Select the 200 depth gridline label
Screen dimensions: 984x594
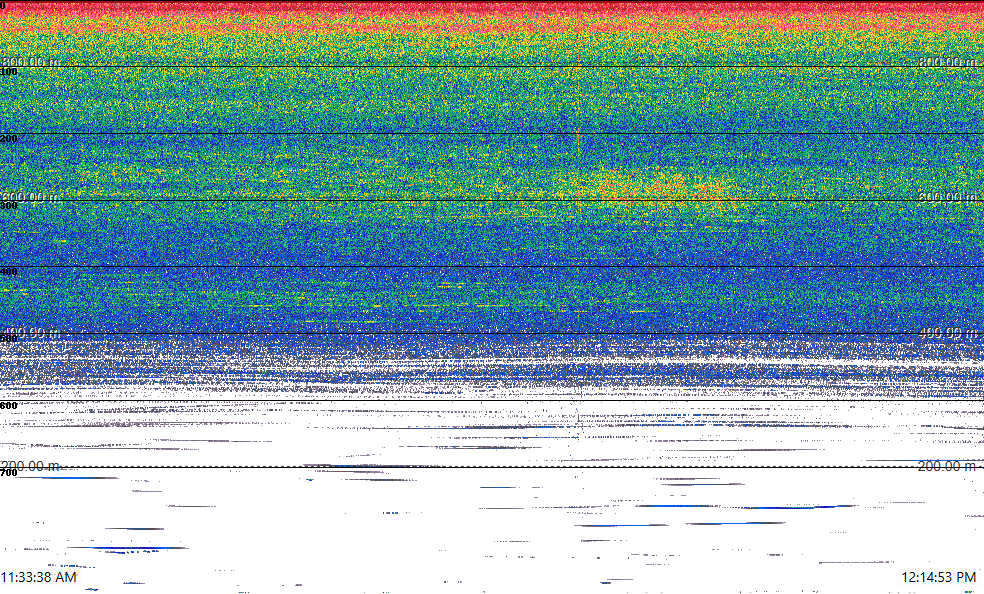tap(9, 139)
